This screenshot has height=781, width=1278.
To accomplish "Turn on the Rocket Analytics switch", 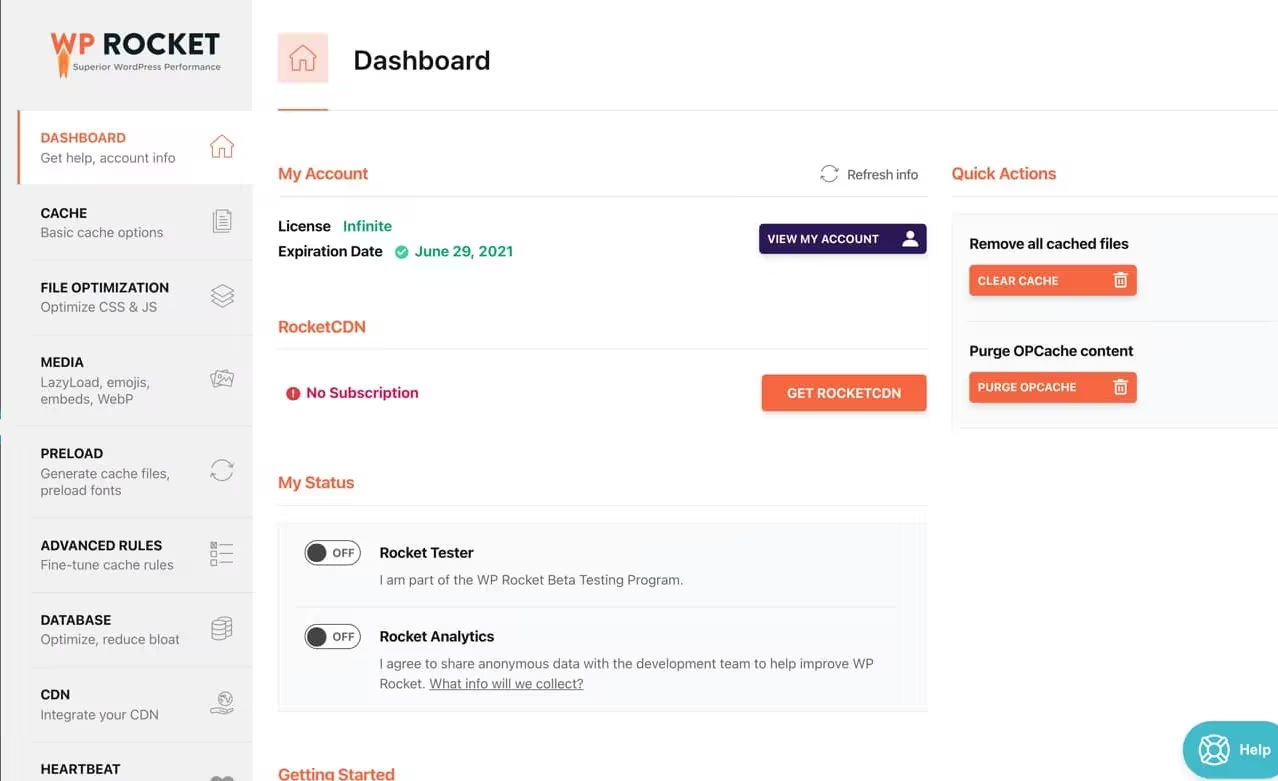I will click(x=332, y=637).
